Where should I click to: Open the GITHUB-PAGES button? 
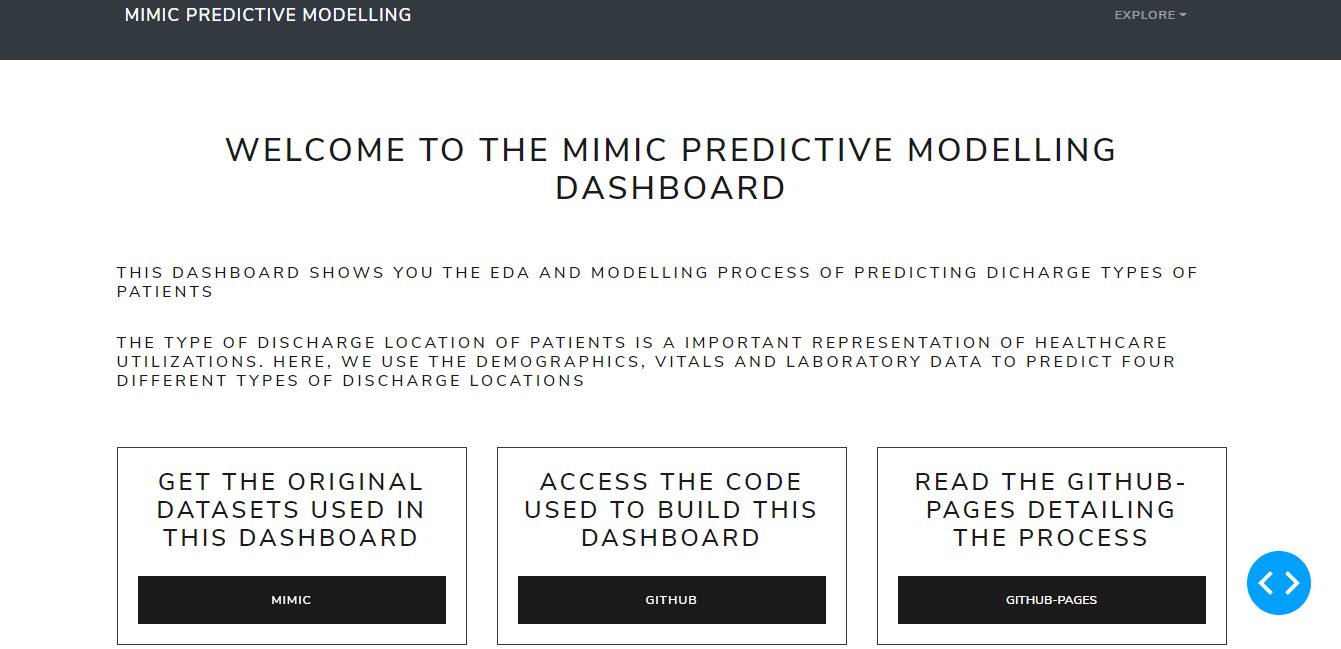tap(1052, 600)
